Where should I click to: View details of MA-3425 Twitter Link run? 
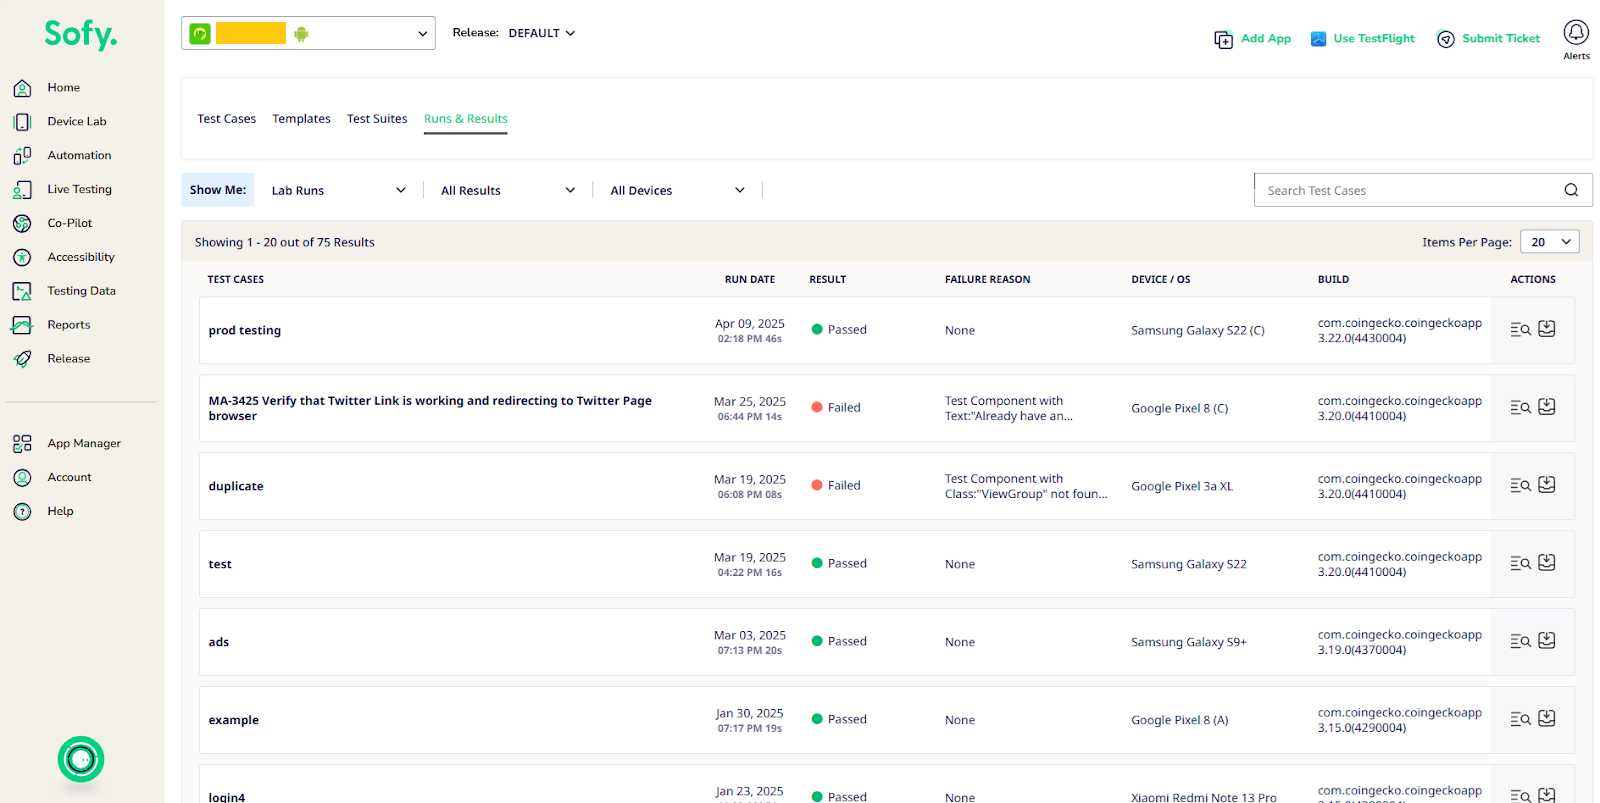coord(1520,408)
